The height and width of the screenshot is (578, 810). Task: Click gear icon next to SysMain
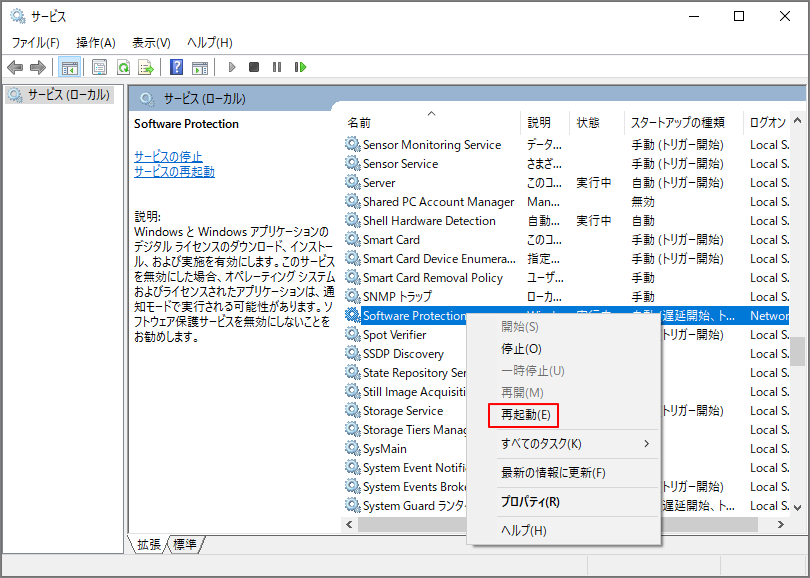coord(353,448)
